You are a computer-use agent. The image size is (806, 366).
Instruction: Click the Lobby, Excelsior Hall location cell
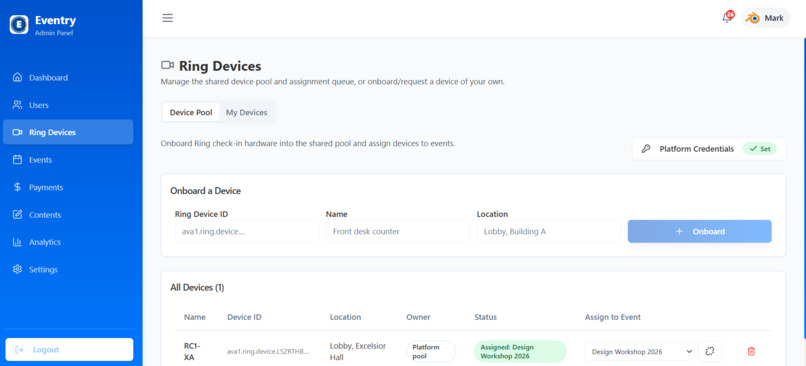[358, 351]
